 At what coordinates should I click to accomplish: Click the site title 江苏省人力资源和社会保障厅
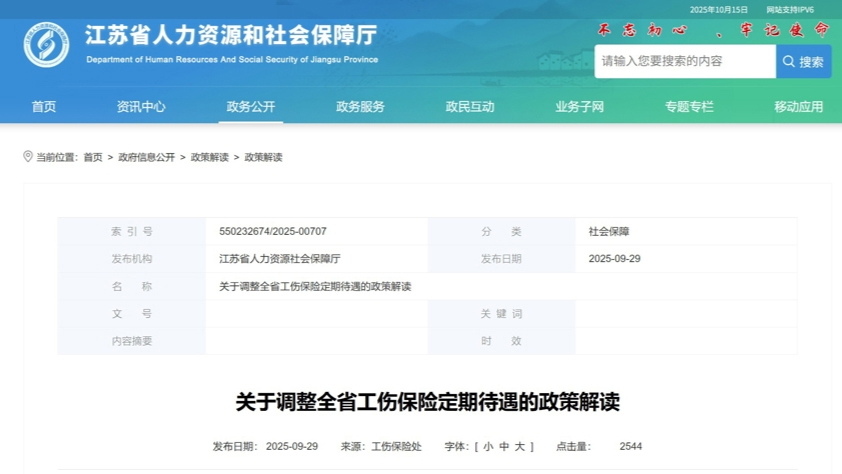coord(231,35)
